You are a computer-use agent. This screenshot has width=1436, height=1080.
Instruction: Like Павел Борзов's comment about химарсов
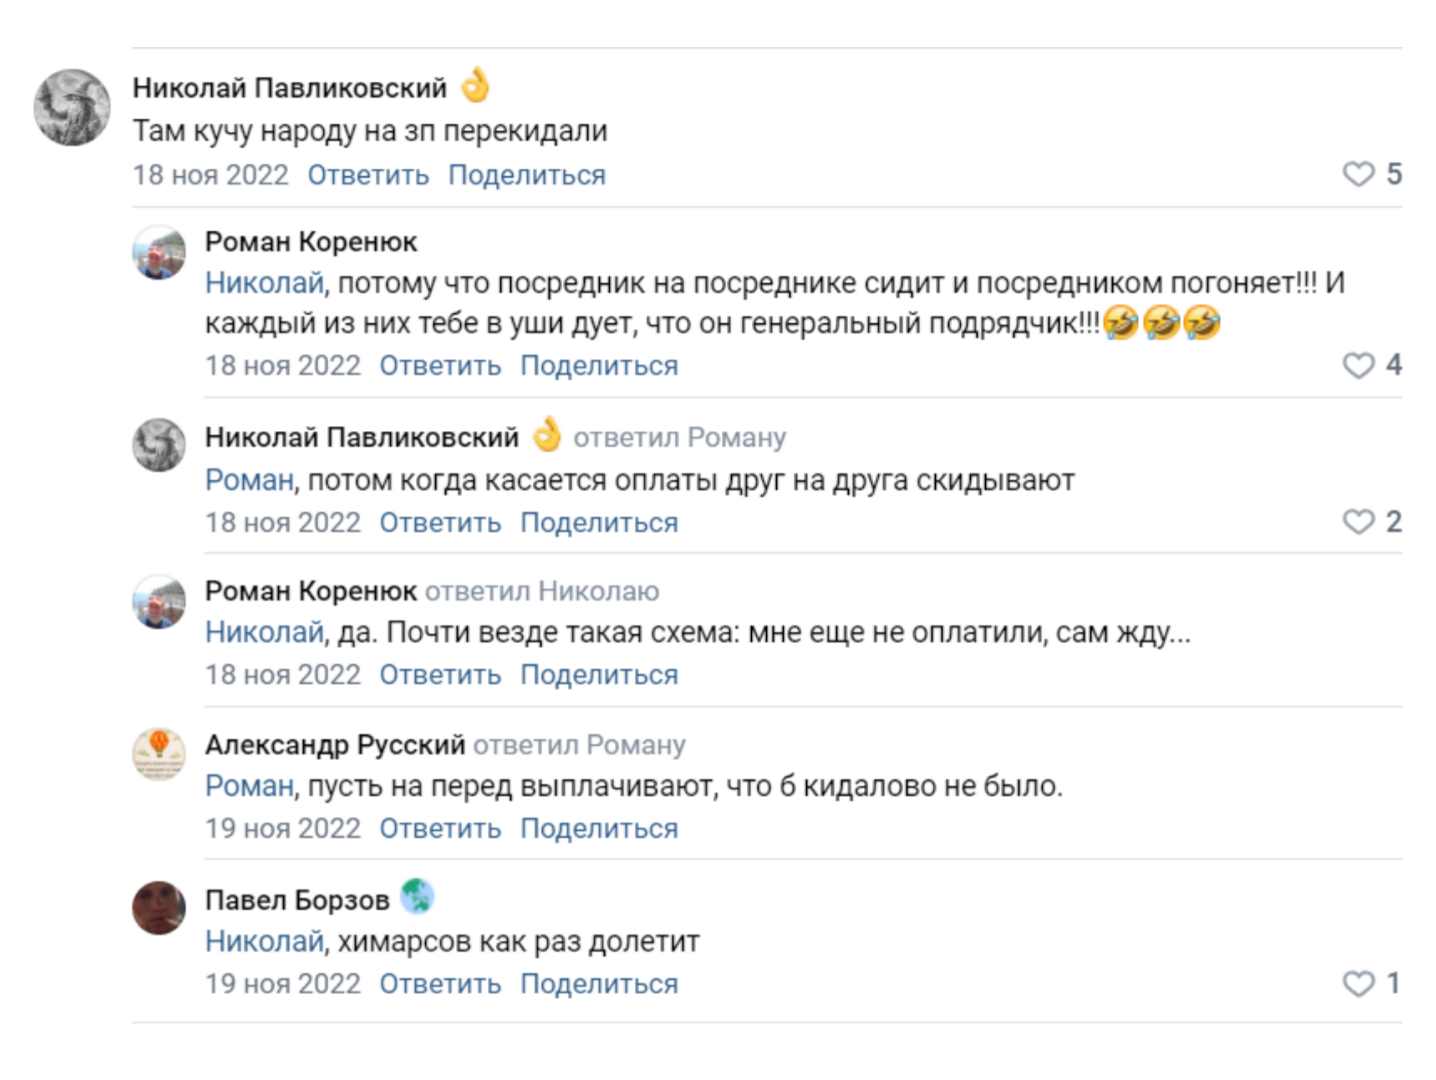point(1358,984)
